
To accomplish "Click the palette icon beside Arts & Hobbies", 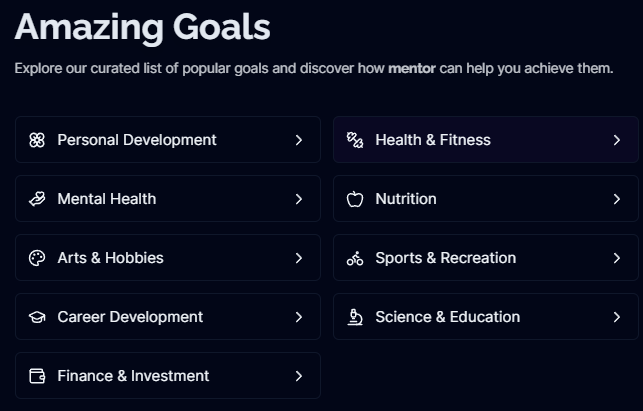I will (x=37, y=258).
